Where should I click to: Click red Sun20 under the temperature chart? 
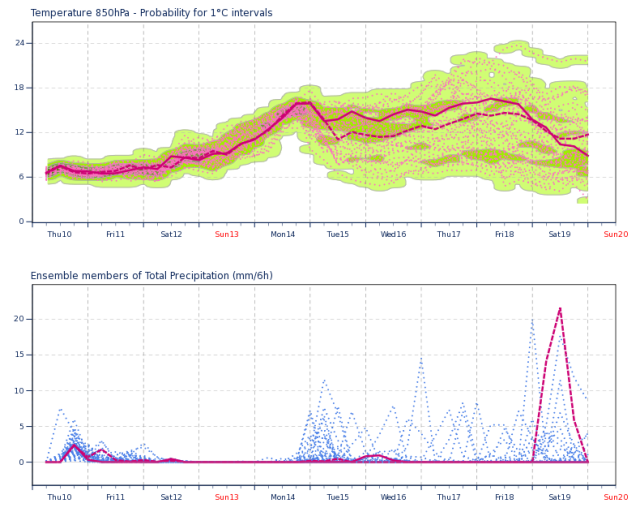(616, 234)
